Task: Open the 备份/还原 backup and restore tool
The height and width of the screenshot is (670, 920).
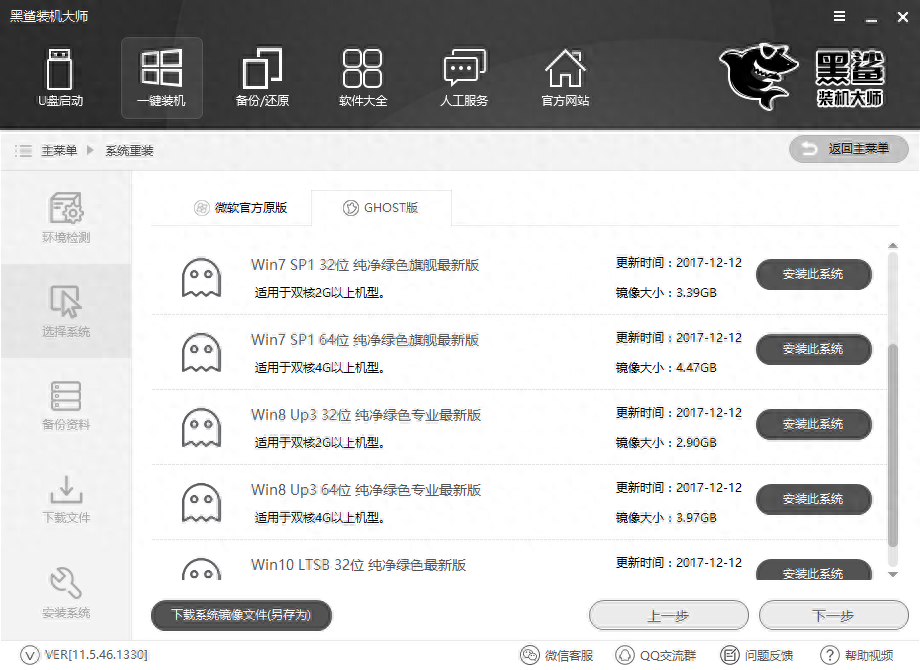Action: click(x=262, y=78)
